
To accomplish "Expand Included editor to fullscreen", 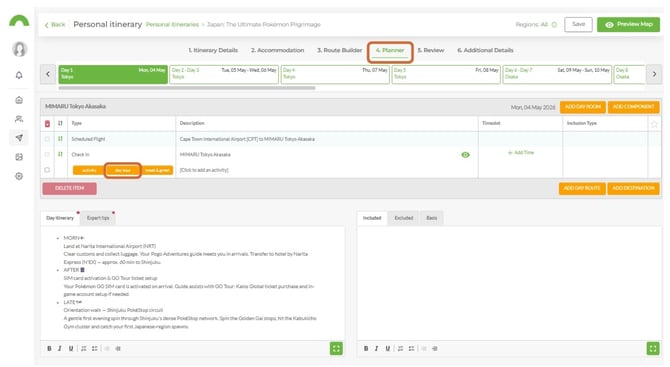I will (653, 349).
